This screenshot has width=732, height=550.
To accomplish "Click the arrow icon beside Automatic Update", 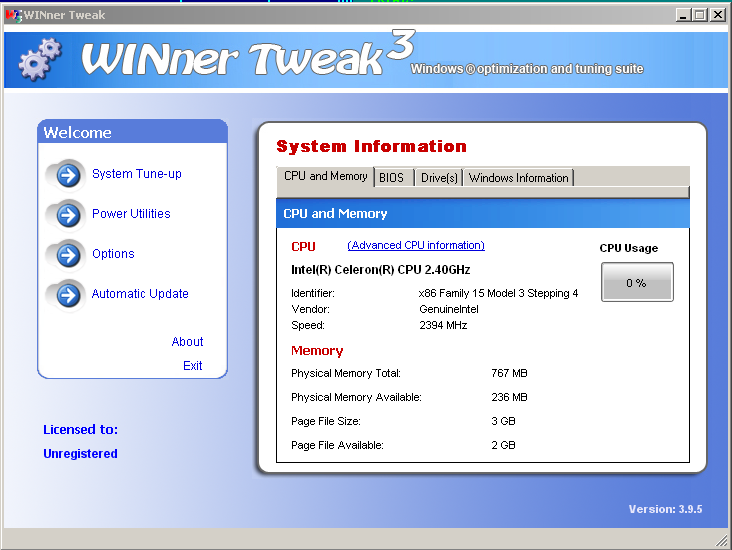I will 67,295.
